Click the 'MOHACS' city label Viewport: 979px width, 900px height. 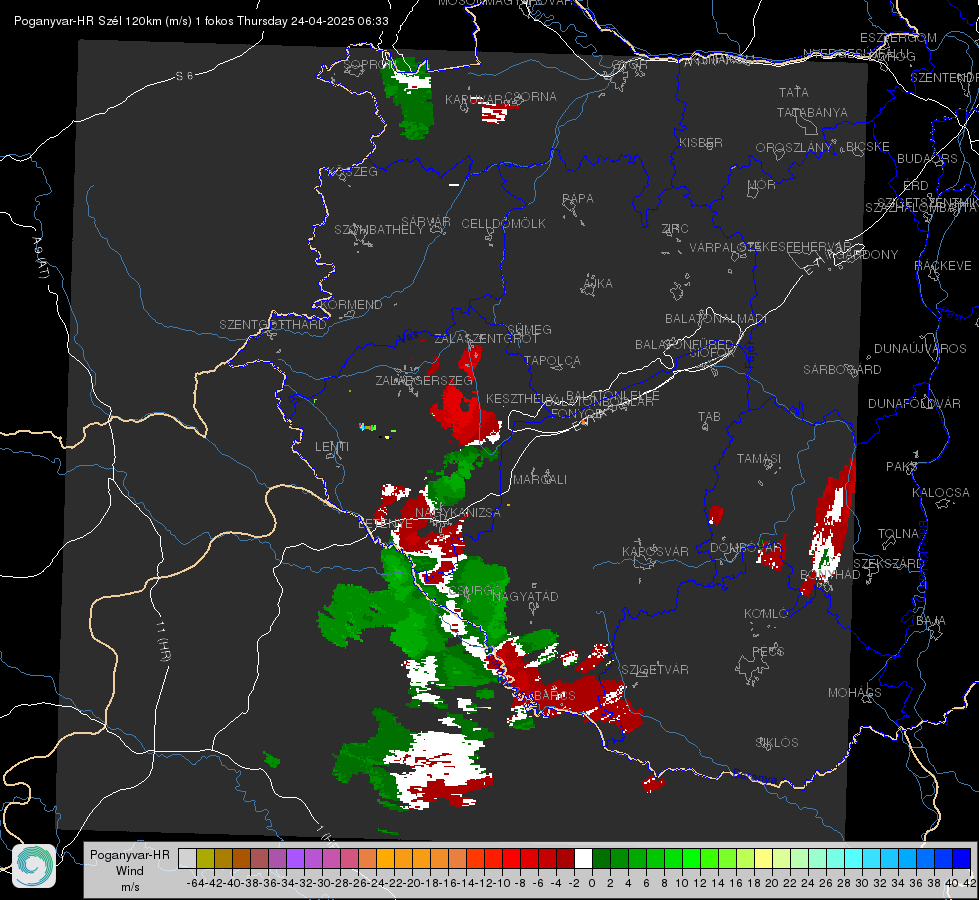(x=855, y=693)
